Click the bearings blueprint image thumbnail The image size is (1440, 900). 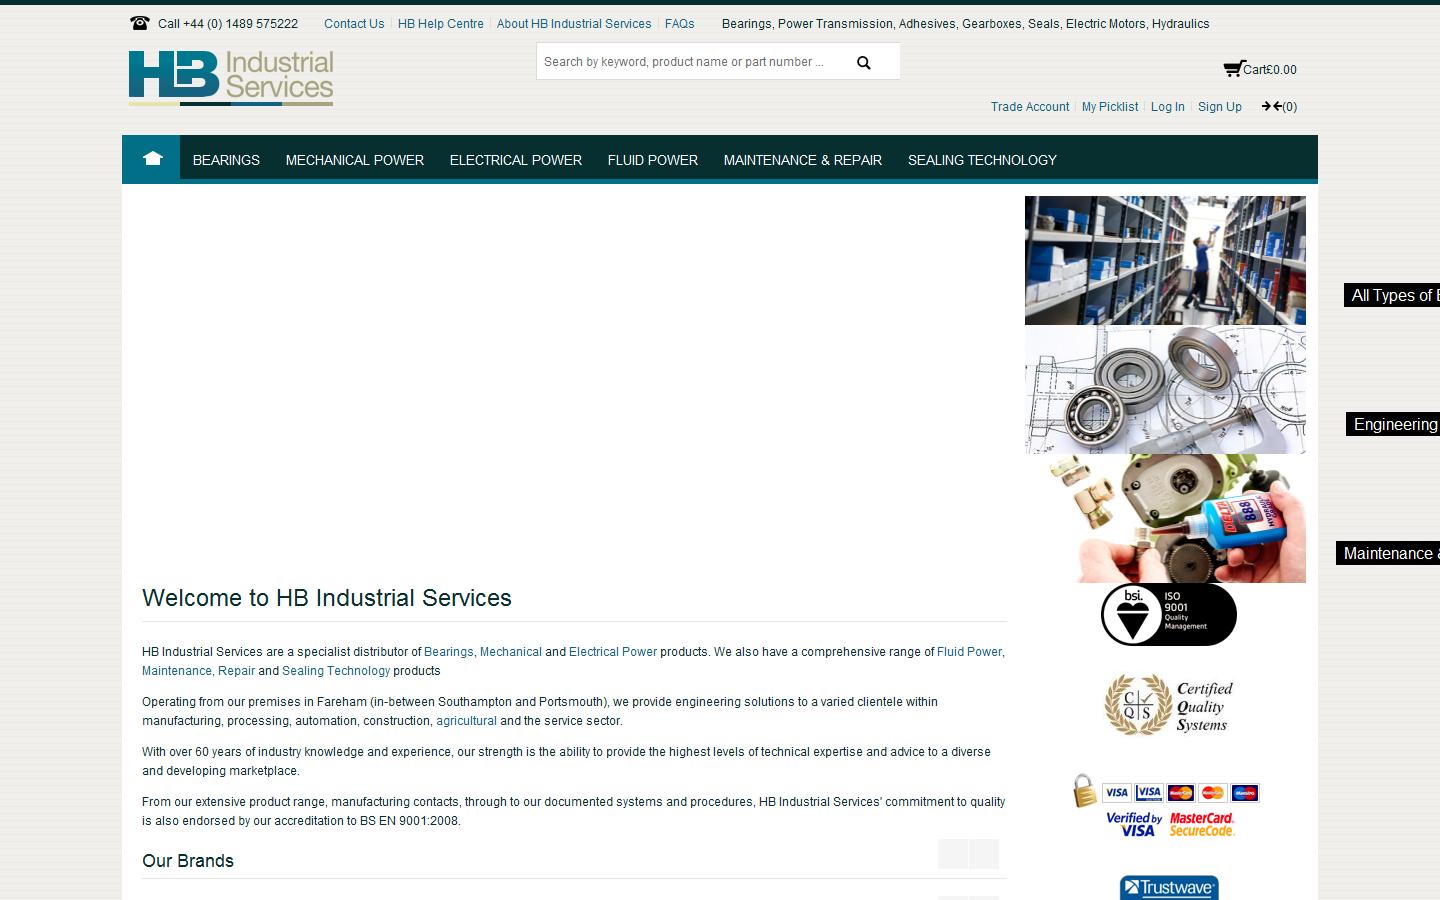pos(1164,389)
